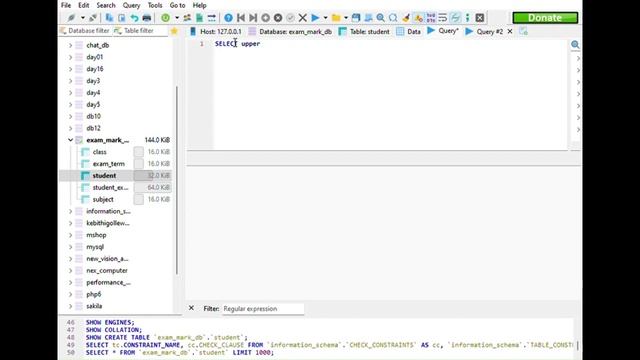Collapse the exam_mark_db database node
Viewport: 640px width, 360px height.
tap(70, 140)
